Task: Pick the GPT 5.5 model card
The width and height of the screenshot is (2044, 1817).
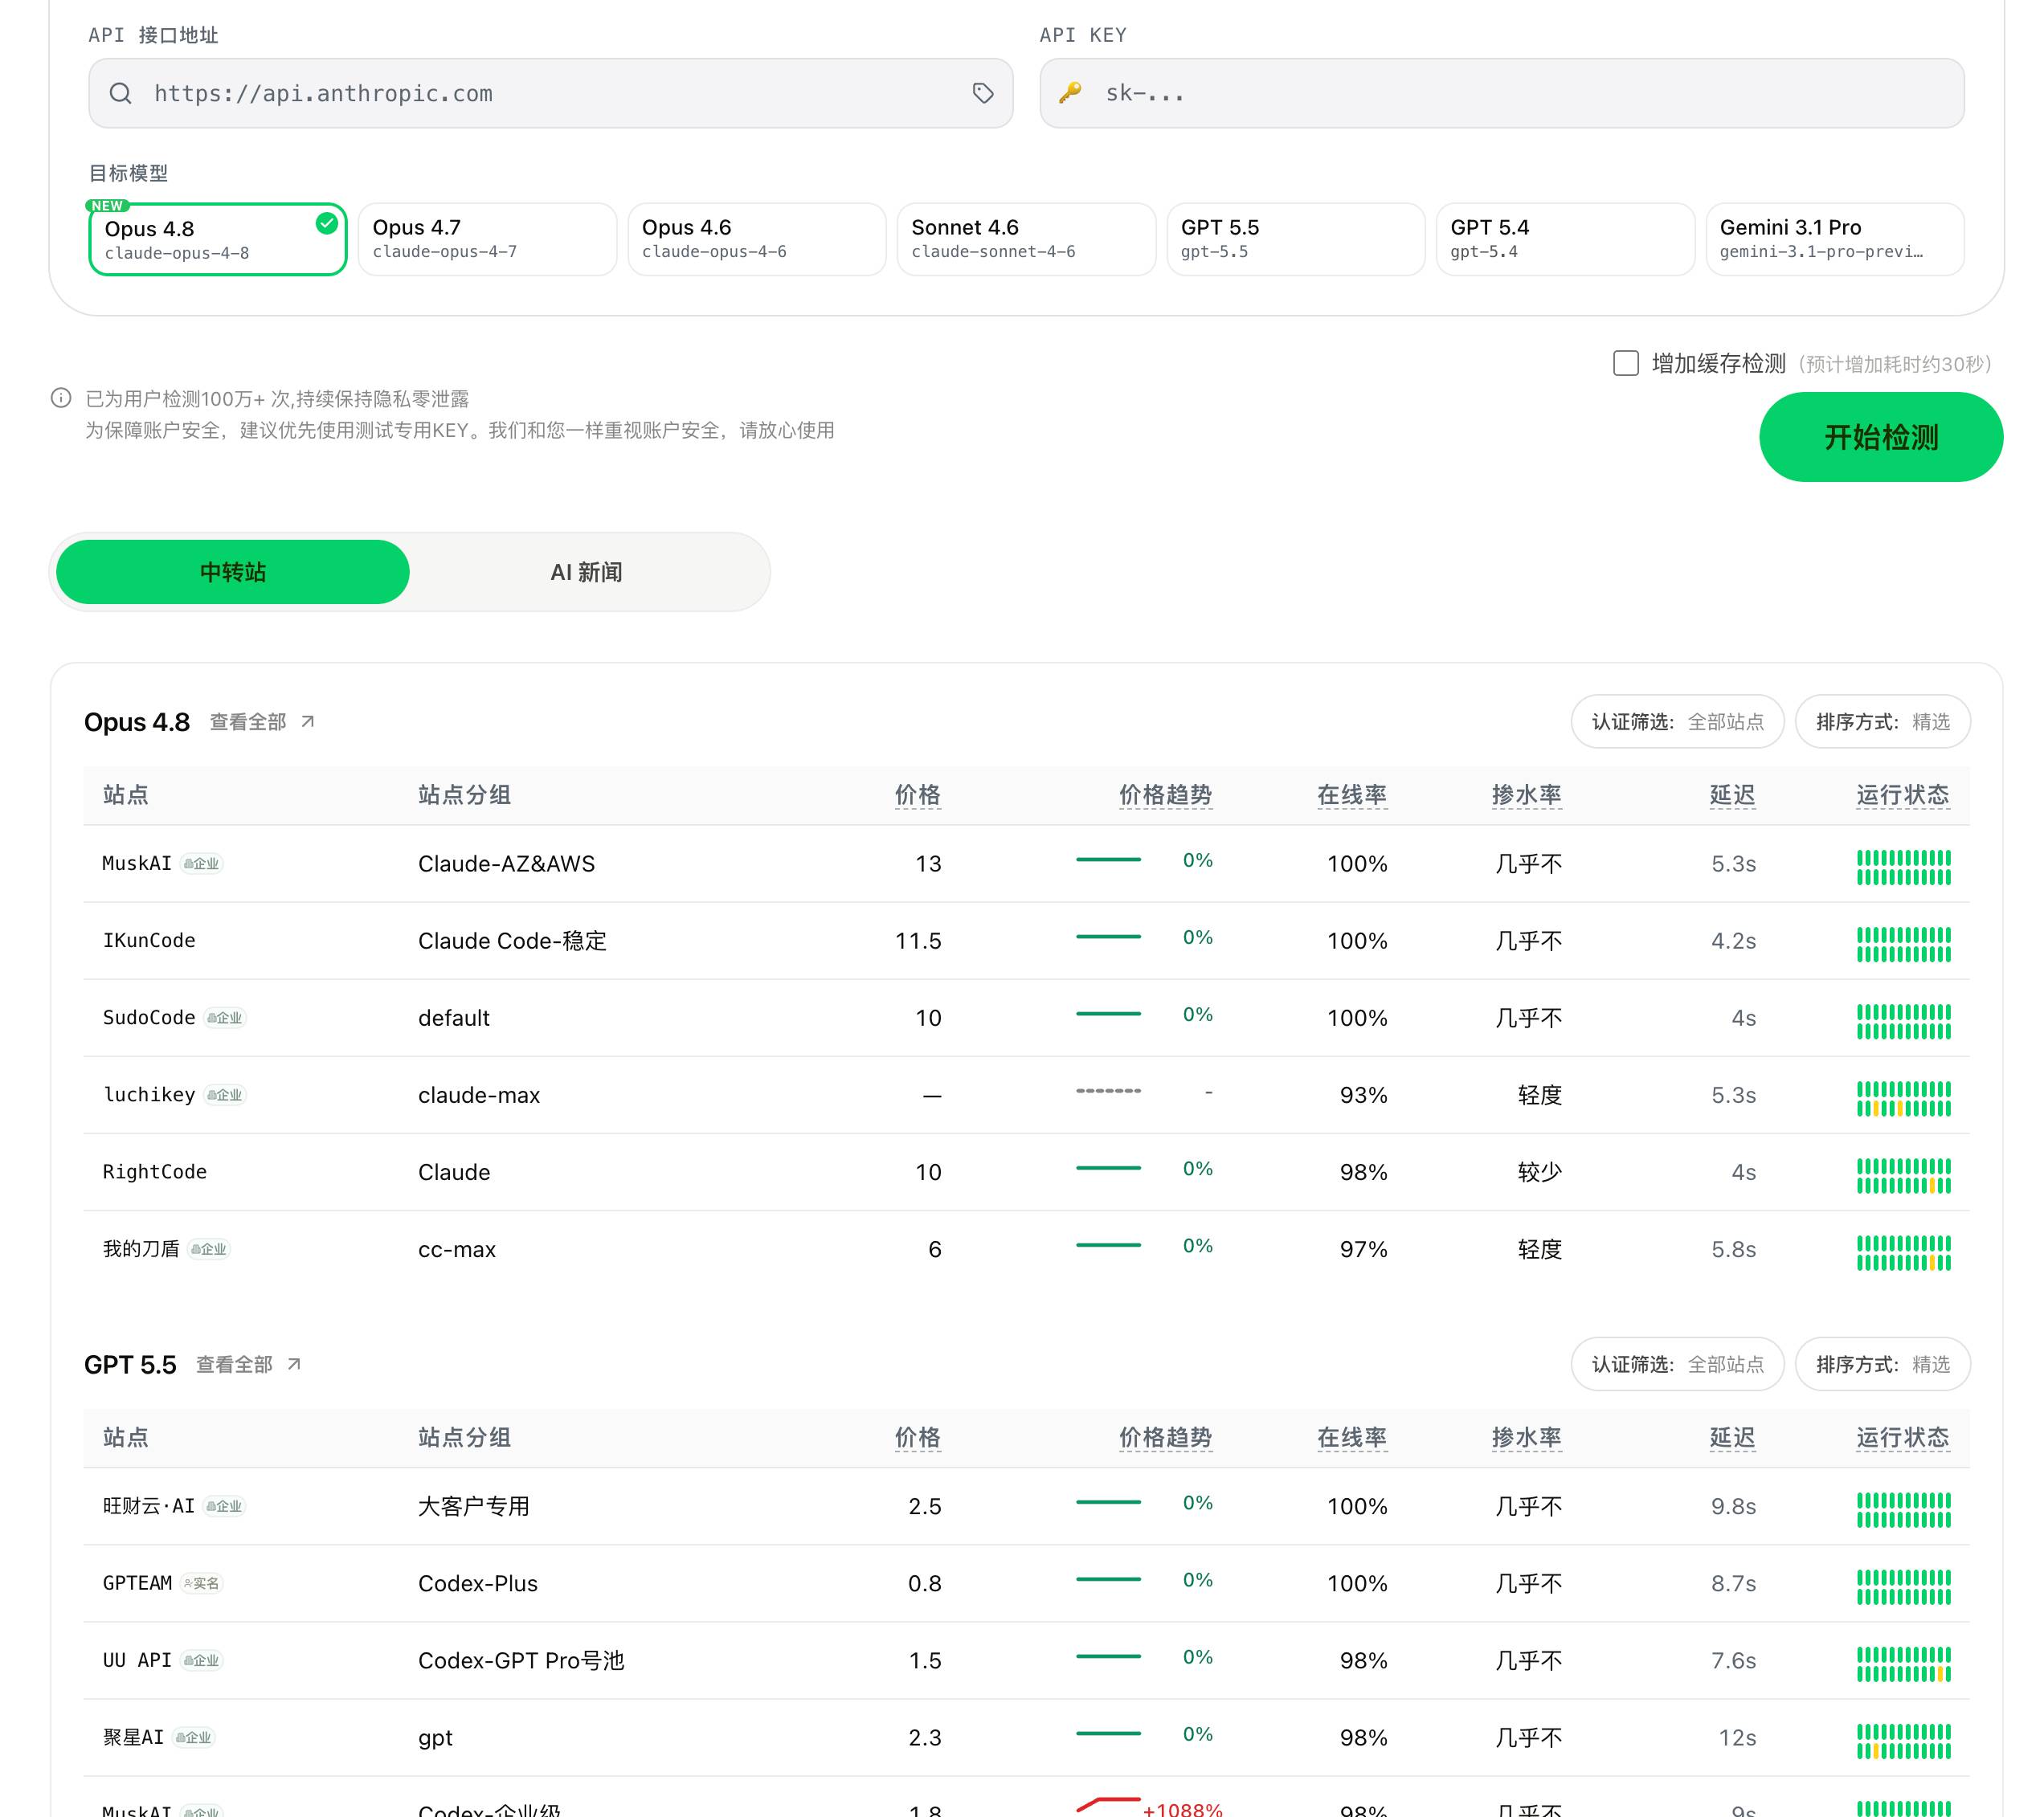Action: click(1296, 239)
